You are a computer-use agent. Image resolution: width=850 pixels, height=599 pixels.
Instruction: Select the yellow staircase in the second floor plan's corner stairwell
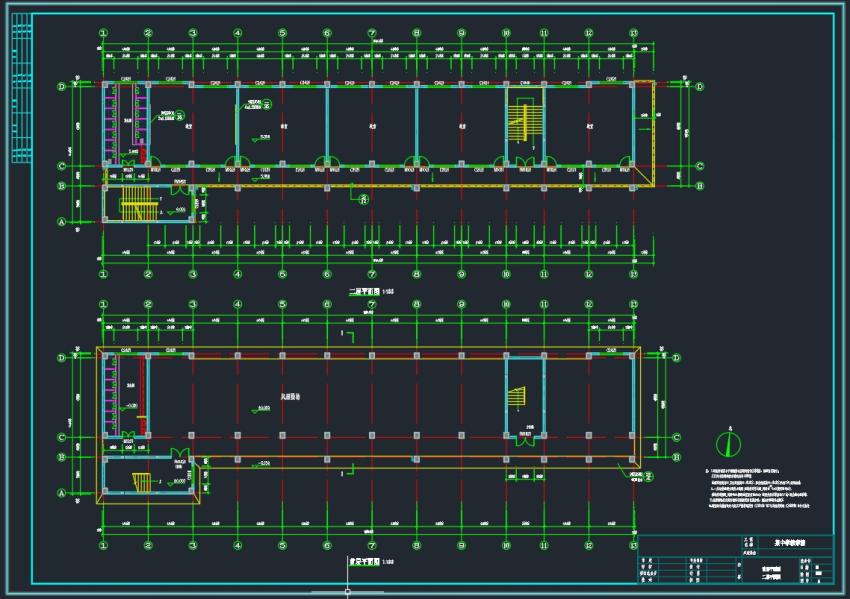(x=139, y=204)
